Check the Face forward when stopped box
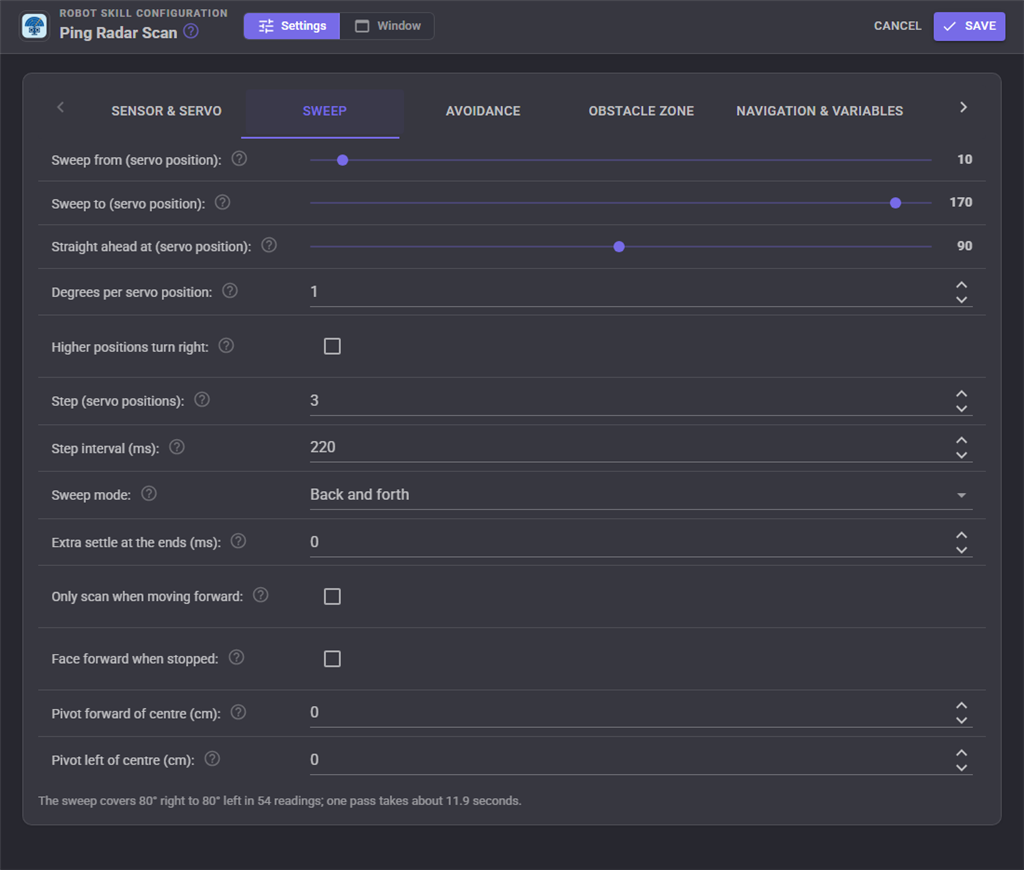Screen dimensions: 1024x870 point(332,658)
